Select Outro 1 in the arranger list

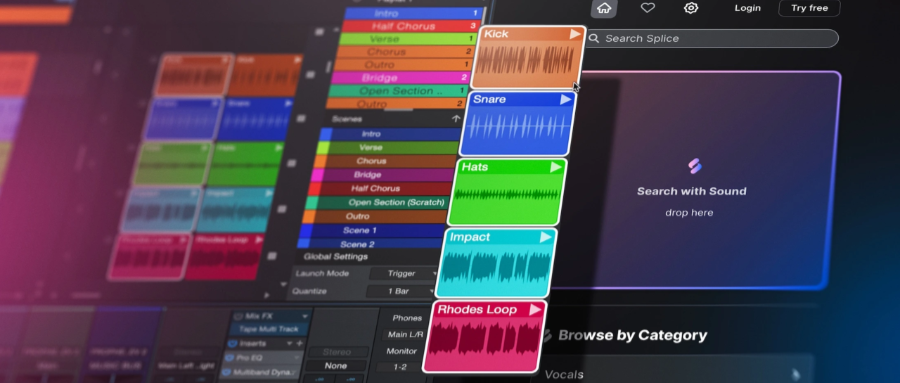click(402, 65)
